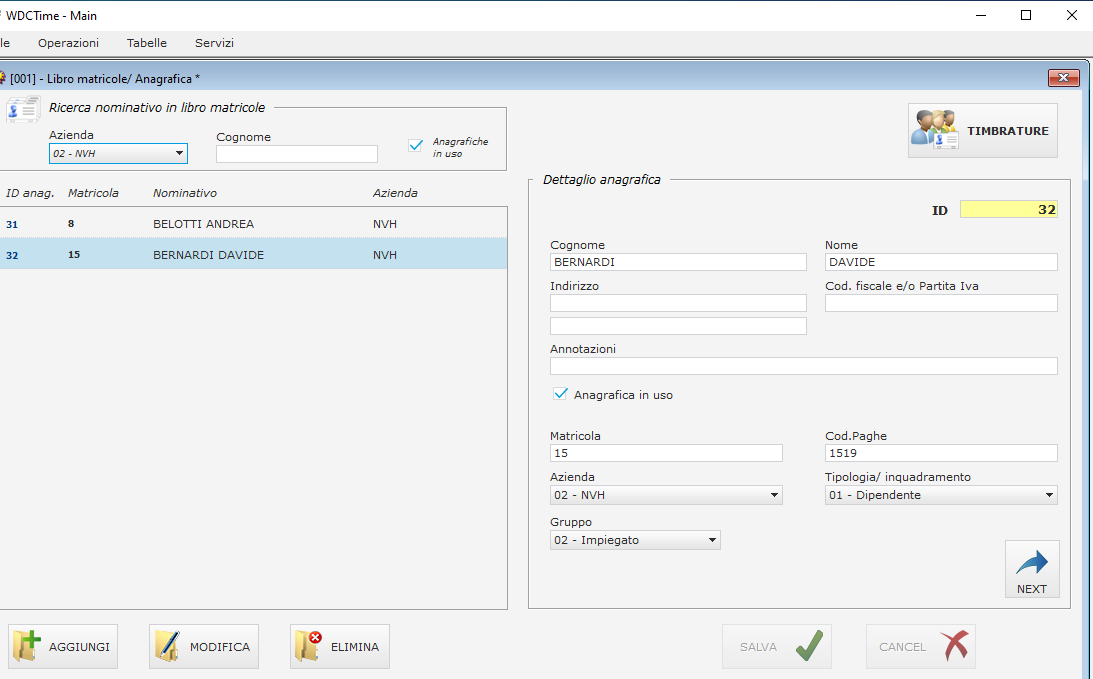
Task: Click the Cognome search field
Action: [297, 154]
